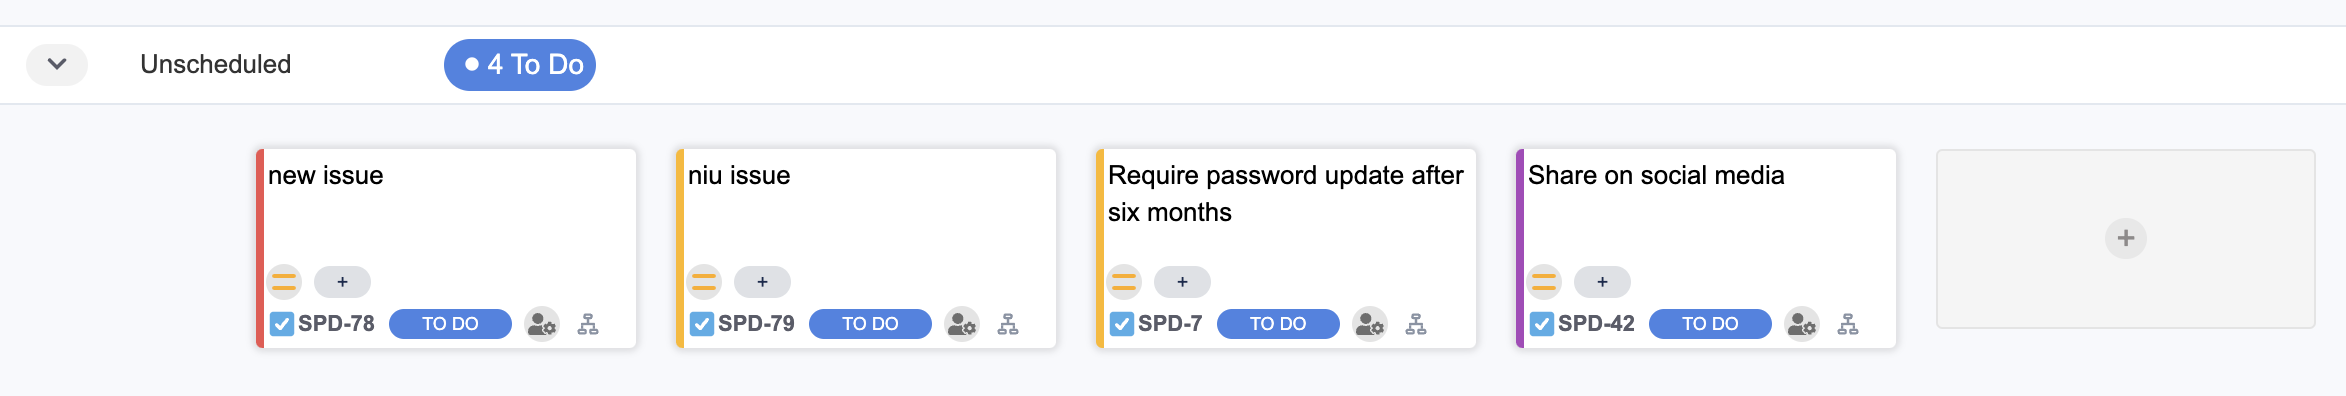The height and width of the screenshot is (396, 2346).
Task: Open assignee icon on SPD-78 card
Action: click(542, 324)
